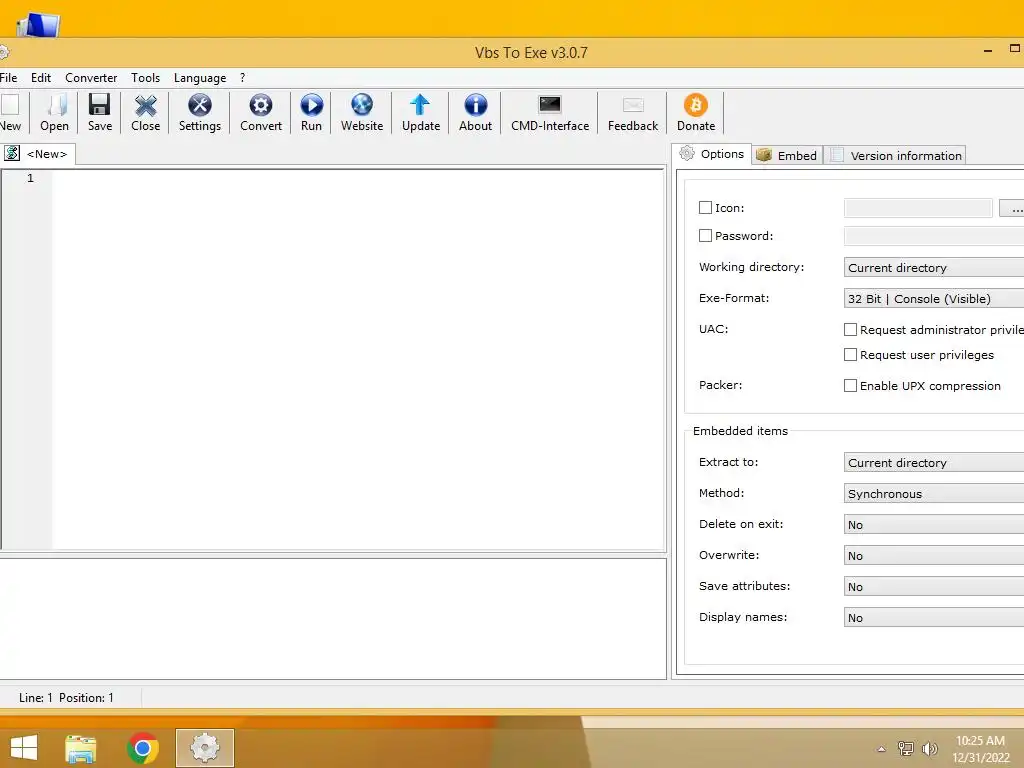Screen dimensions: 1024x768
Task: Switch to the Options tab
Action: 712,154
